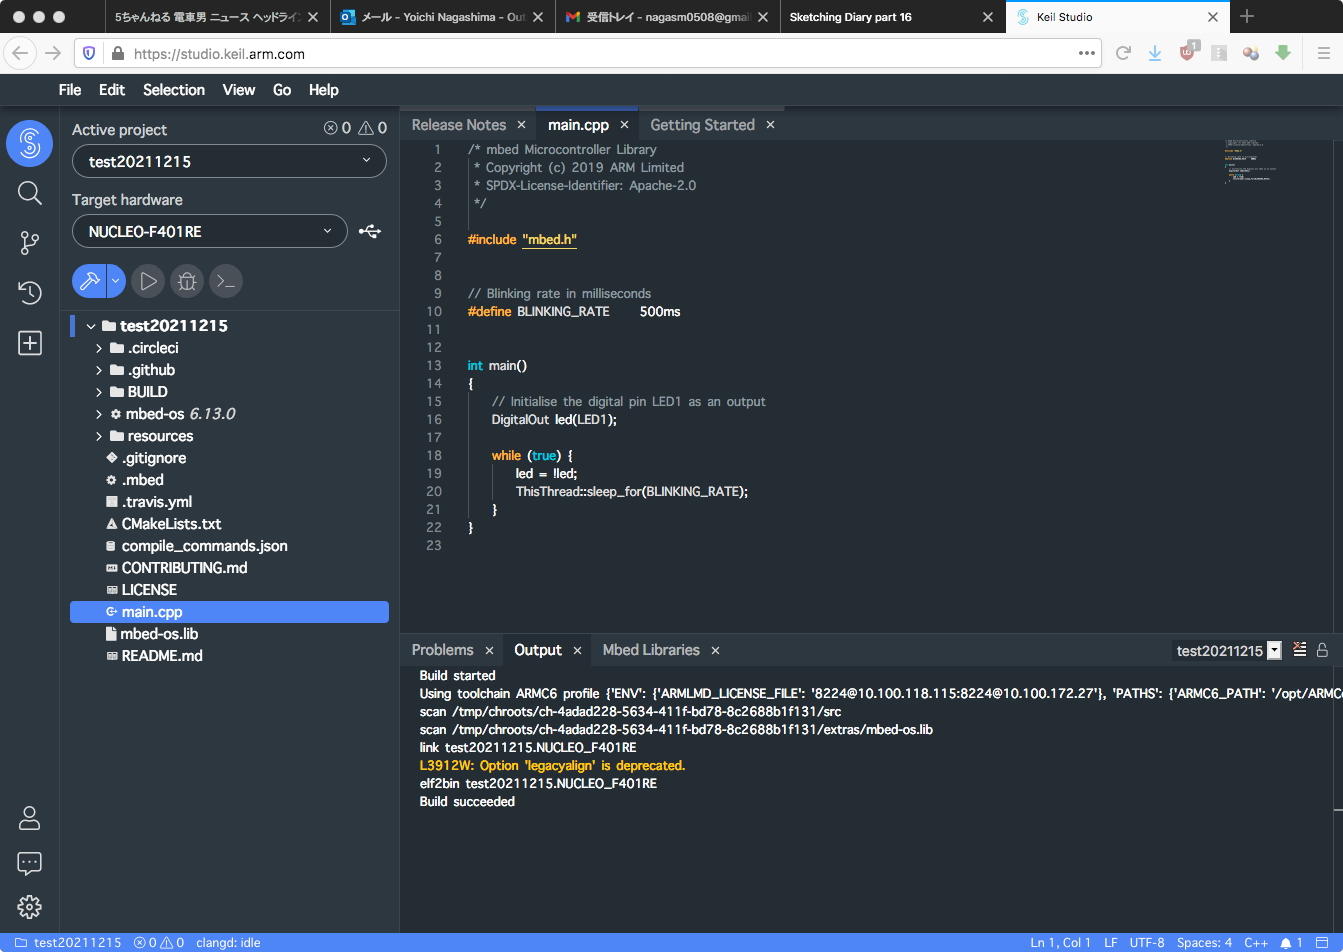The width and height of the screenshot is (1343, 952).
Task: Expand the resources folder
Action: [99, 436]
